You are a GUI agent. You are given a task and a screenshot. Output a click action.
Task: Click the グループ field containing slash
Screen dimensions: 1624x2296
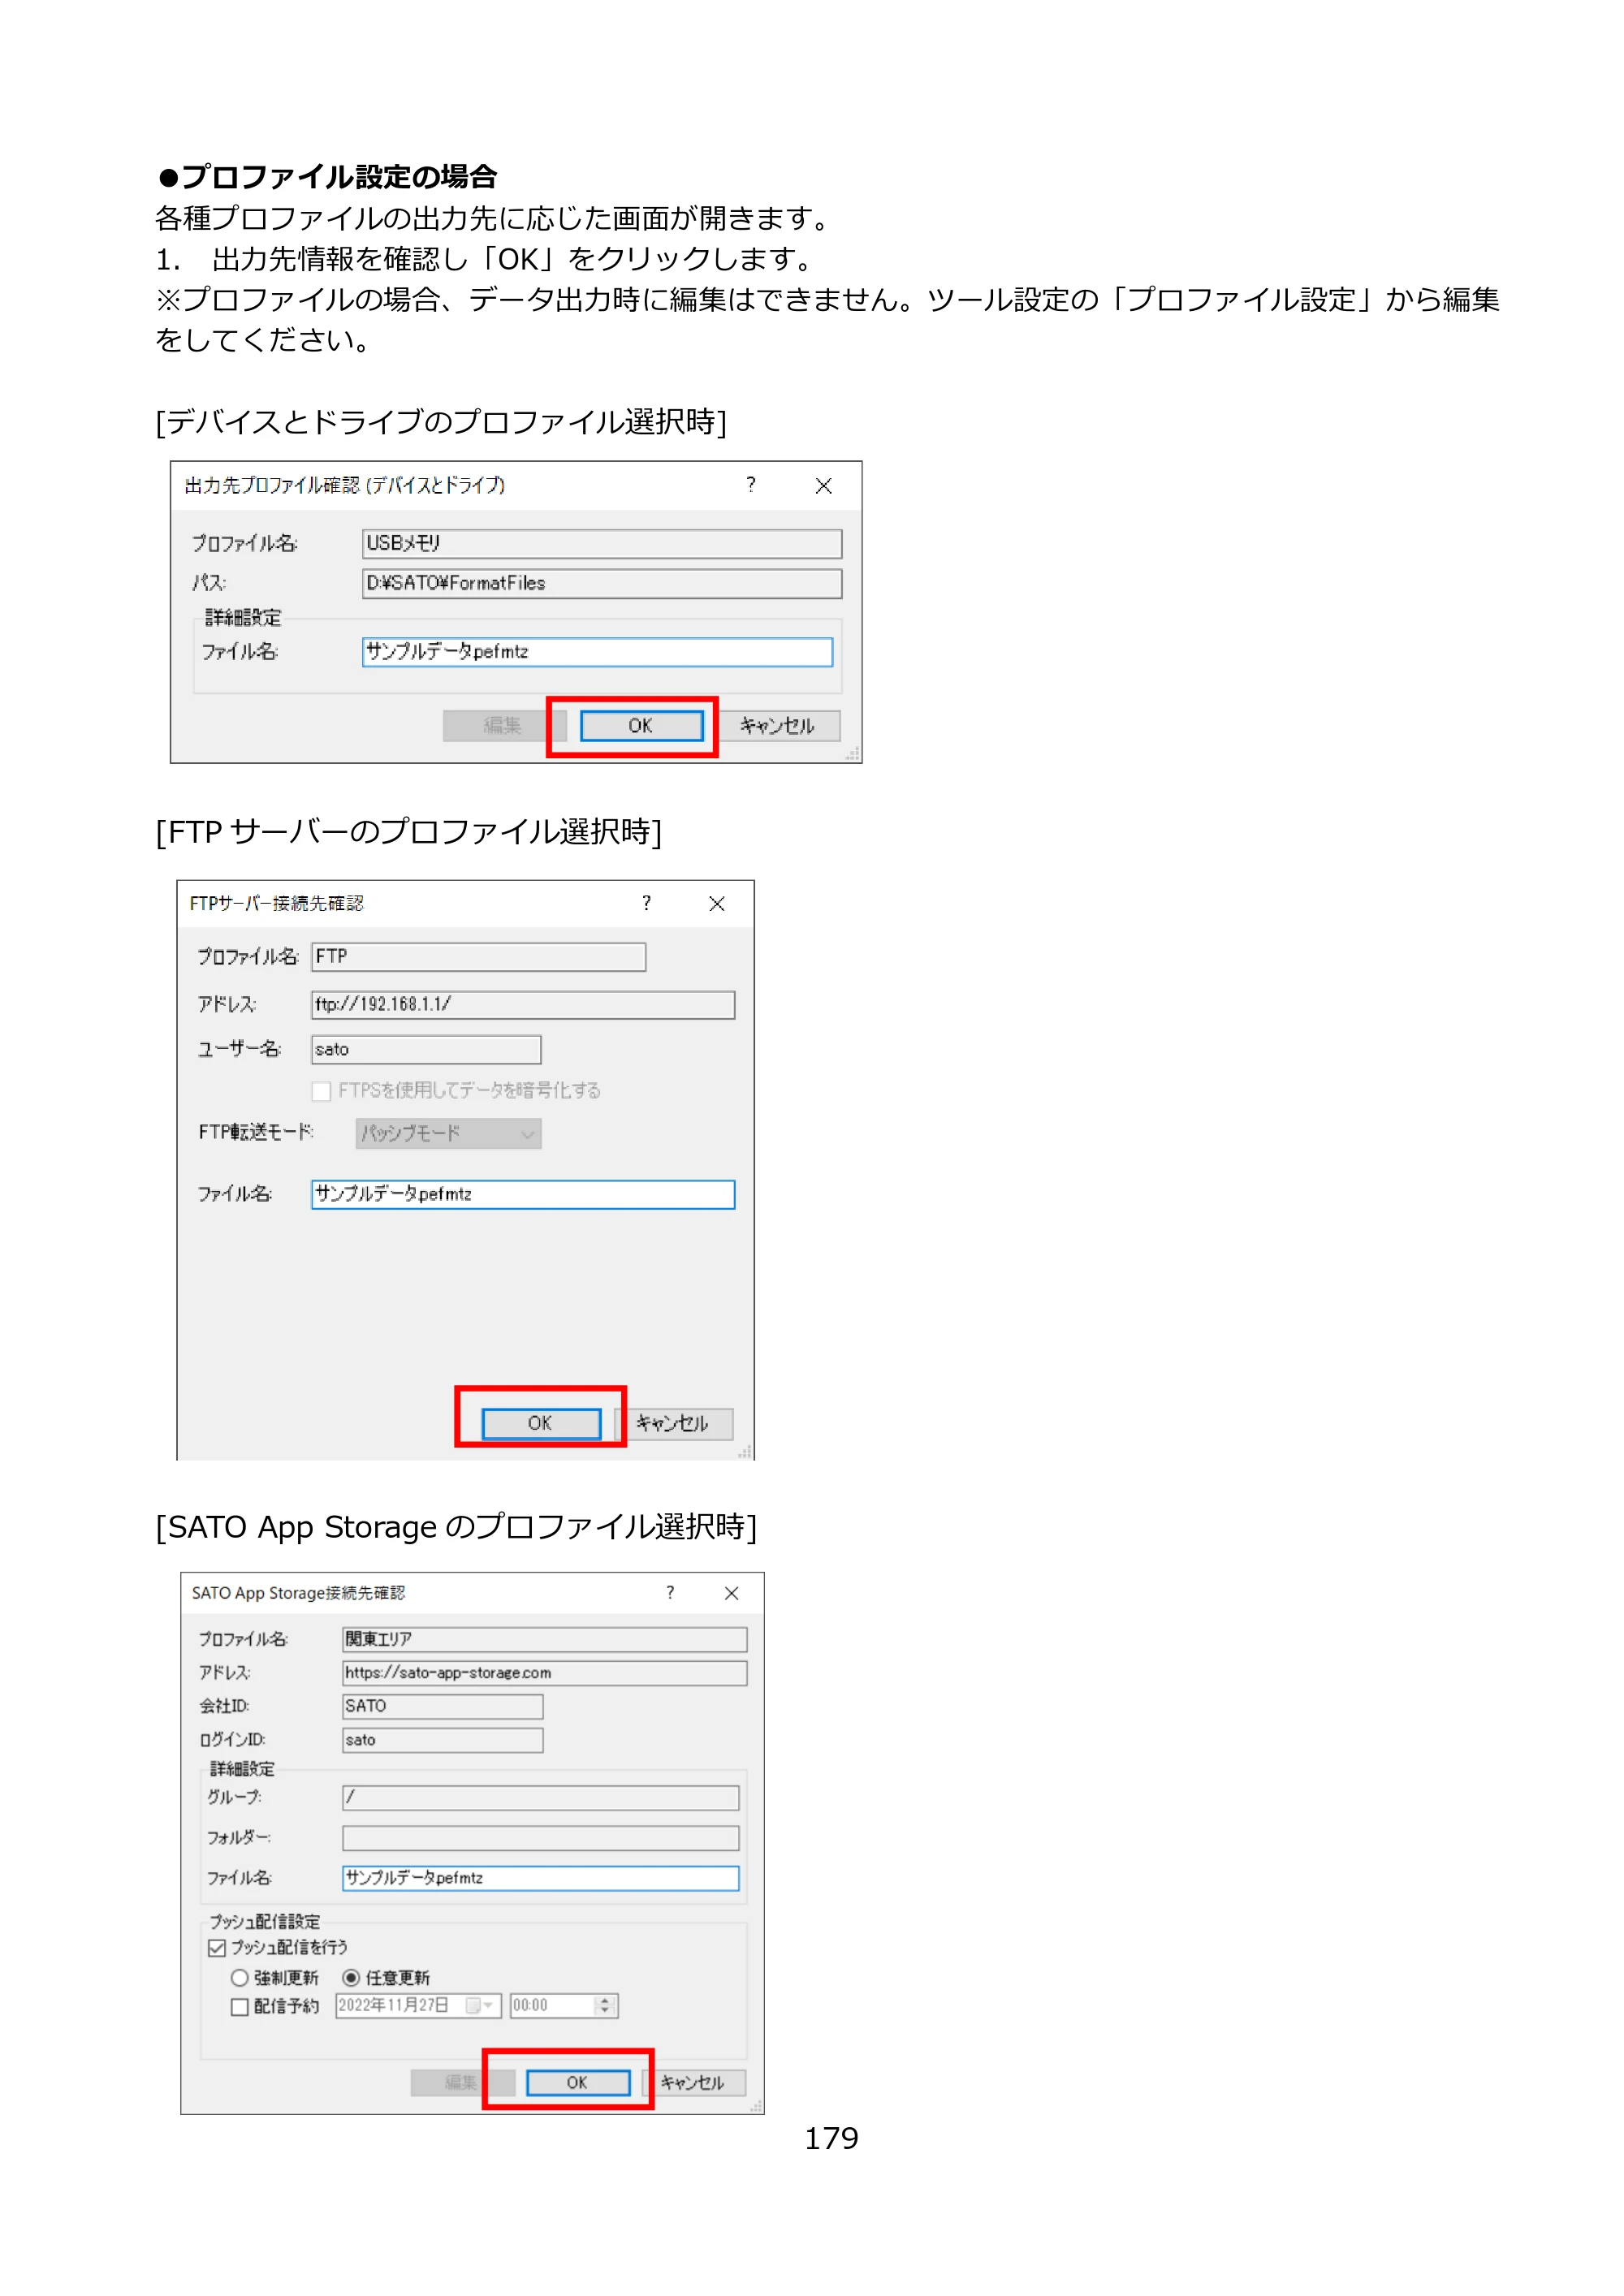pos(541,1798)
